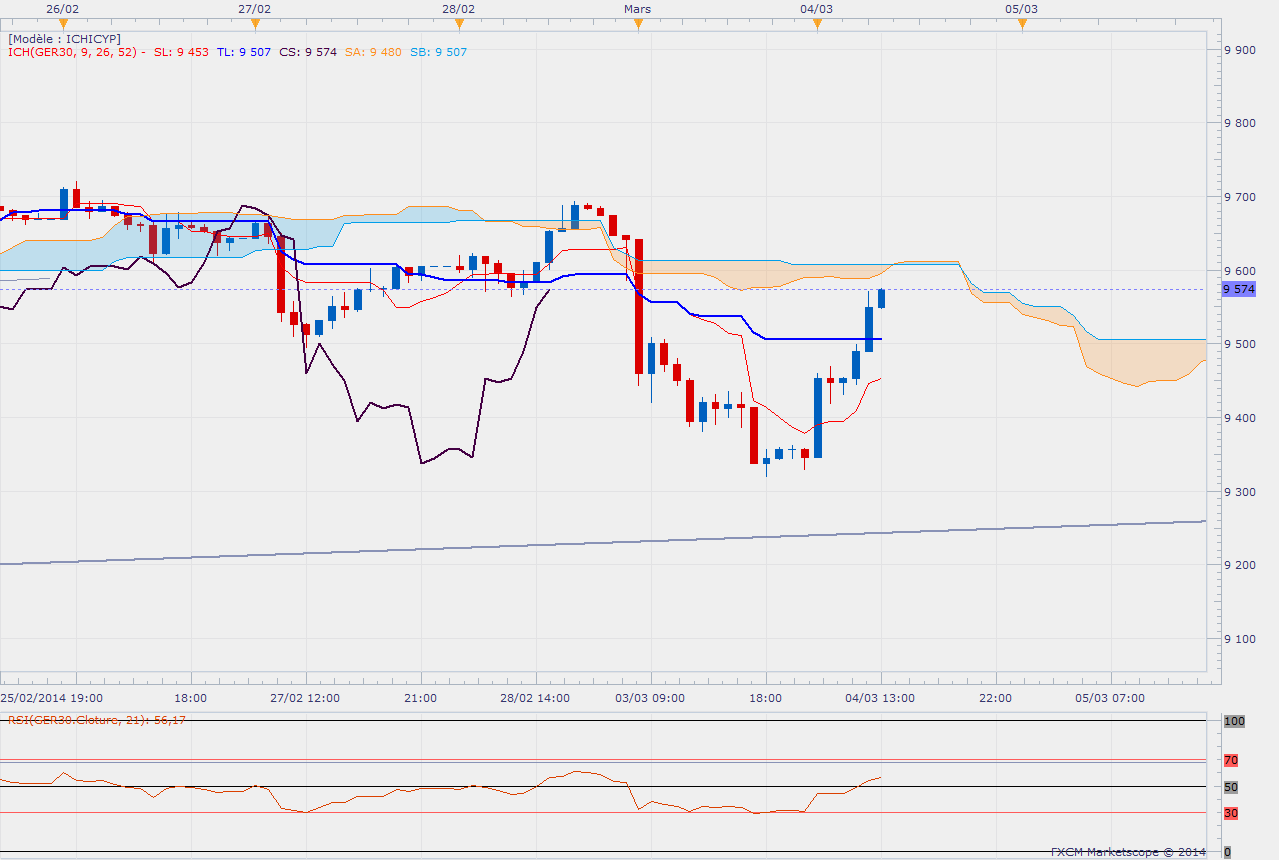Click the TL: 9 507 legend value

click(x=243, y=52)
